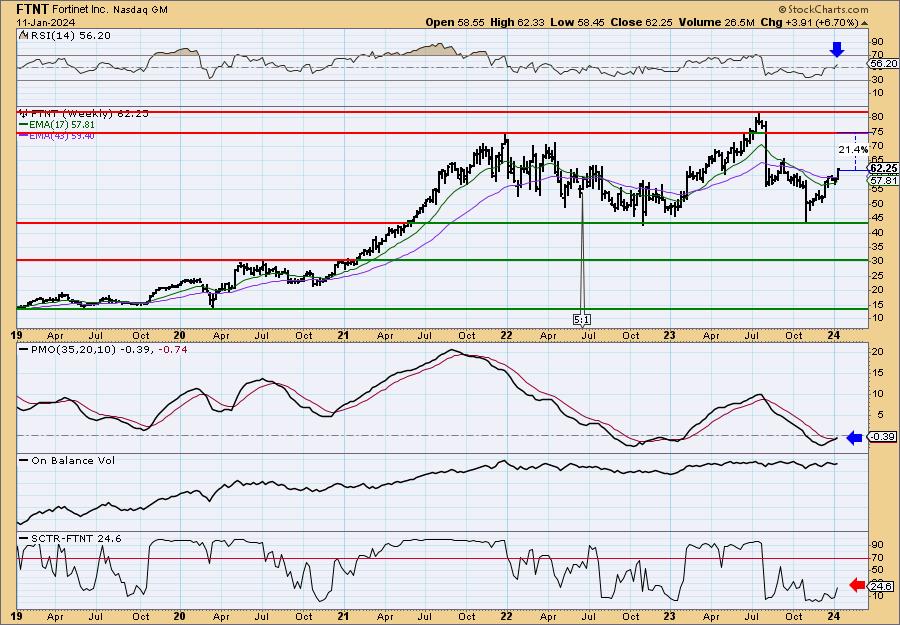Click the Close 62.25 header value
The image size is (900, 625).
[x=641, y=22]
